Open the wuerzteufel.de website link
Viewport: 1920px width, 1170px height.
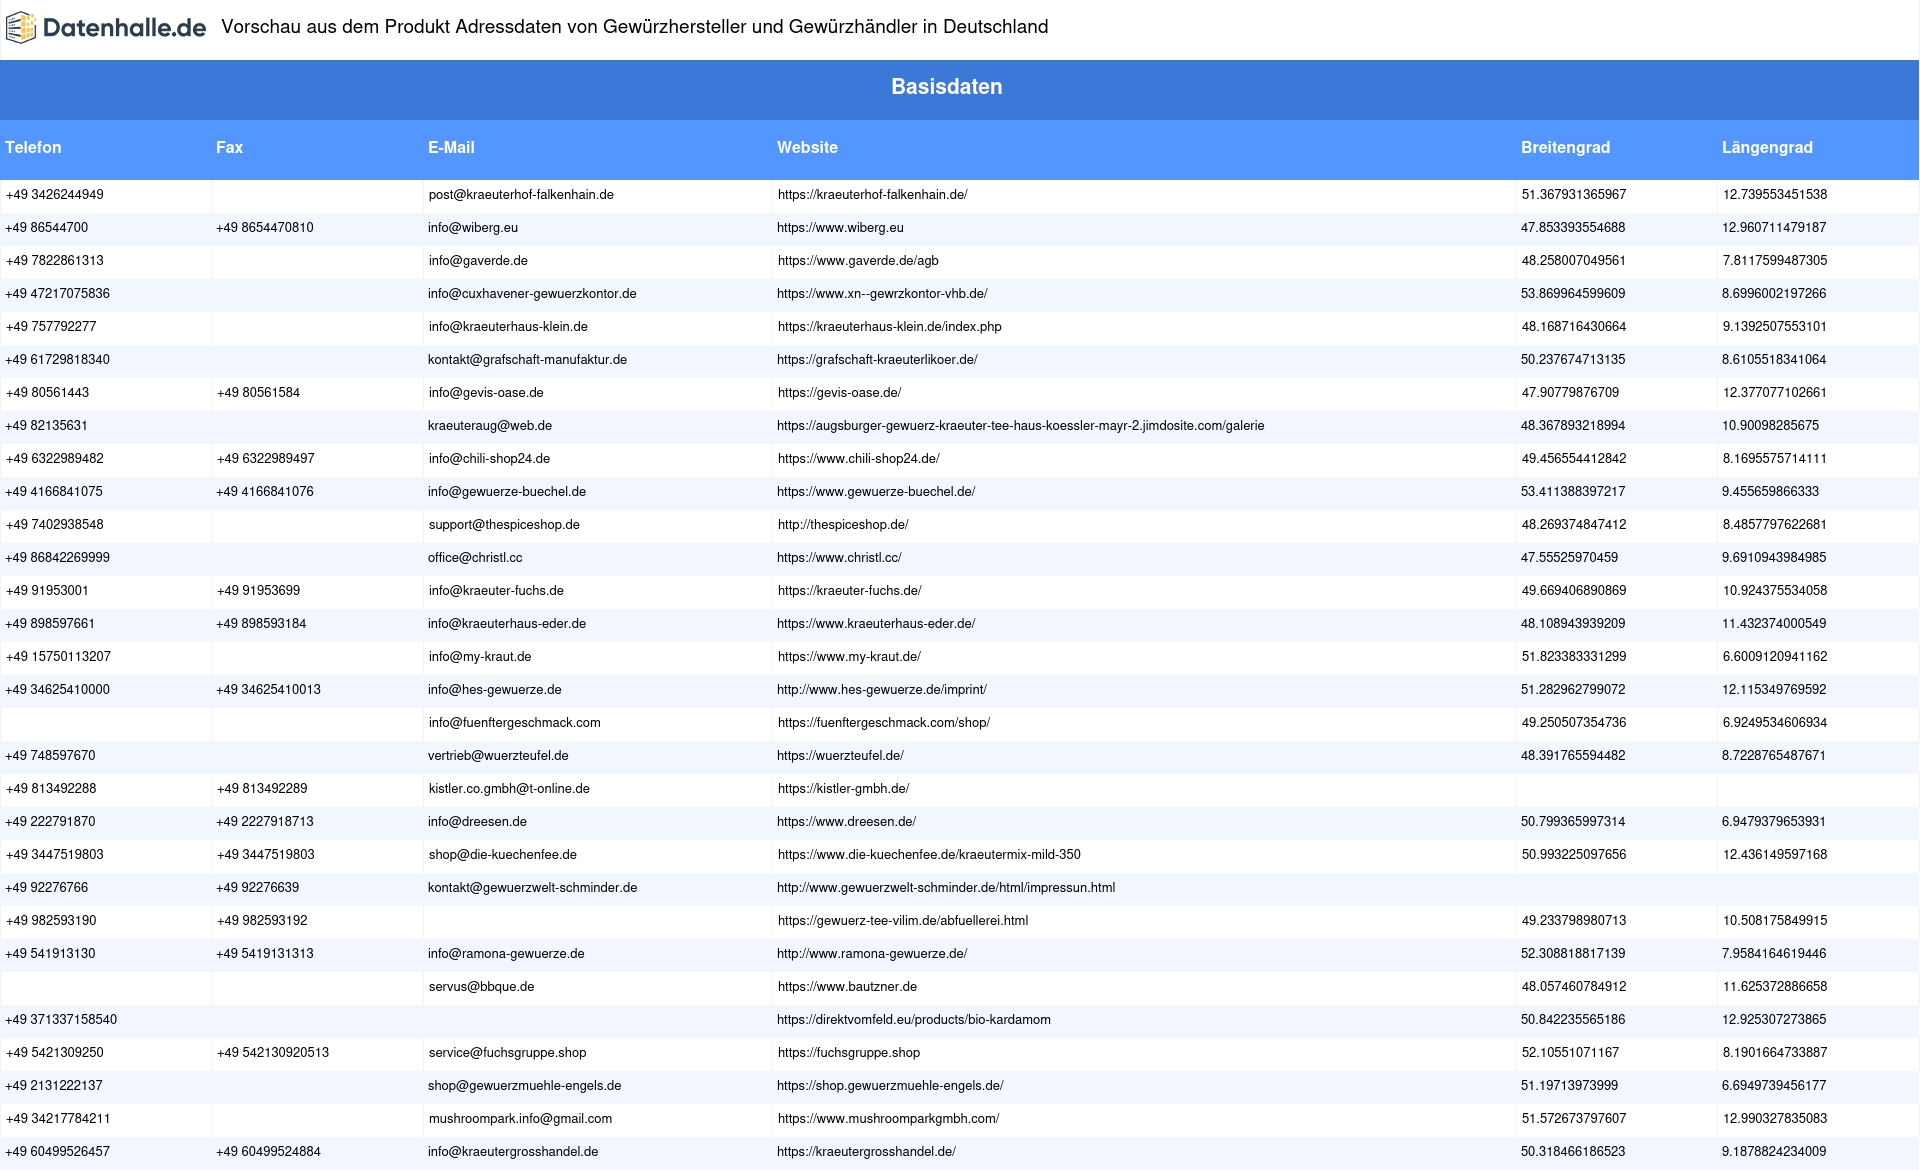(840, 756)
